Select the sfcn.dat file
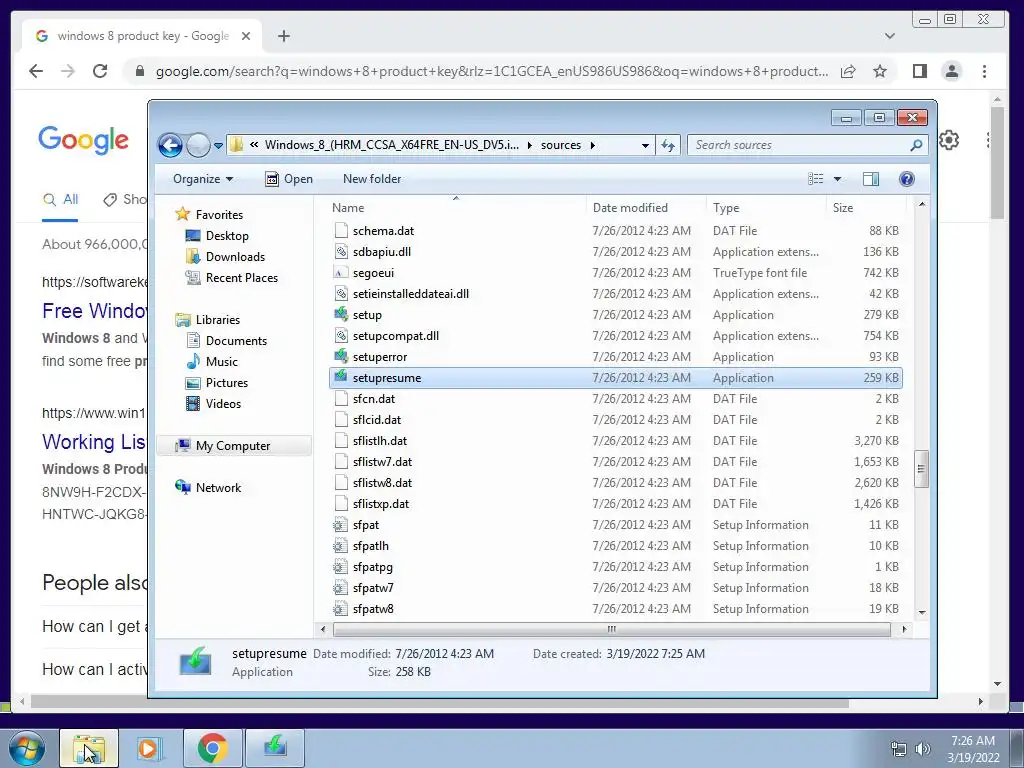Viewport: 1024px width, 768px height. [x=616, y=399]
